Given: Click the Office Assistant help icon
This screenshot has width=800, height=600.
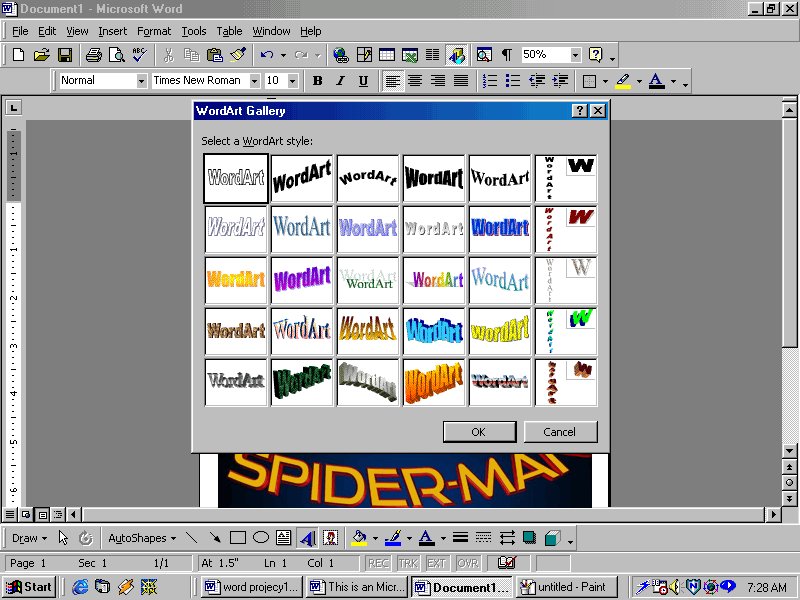Looking at the screenshot, I should tap(595, 55).
